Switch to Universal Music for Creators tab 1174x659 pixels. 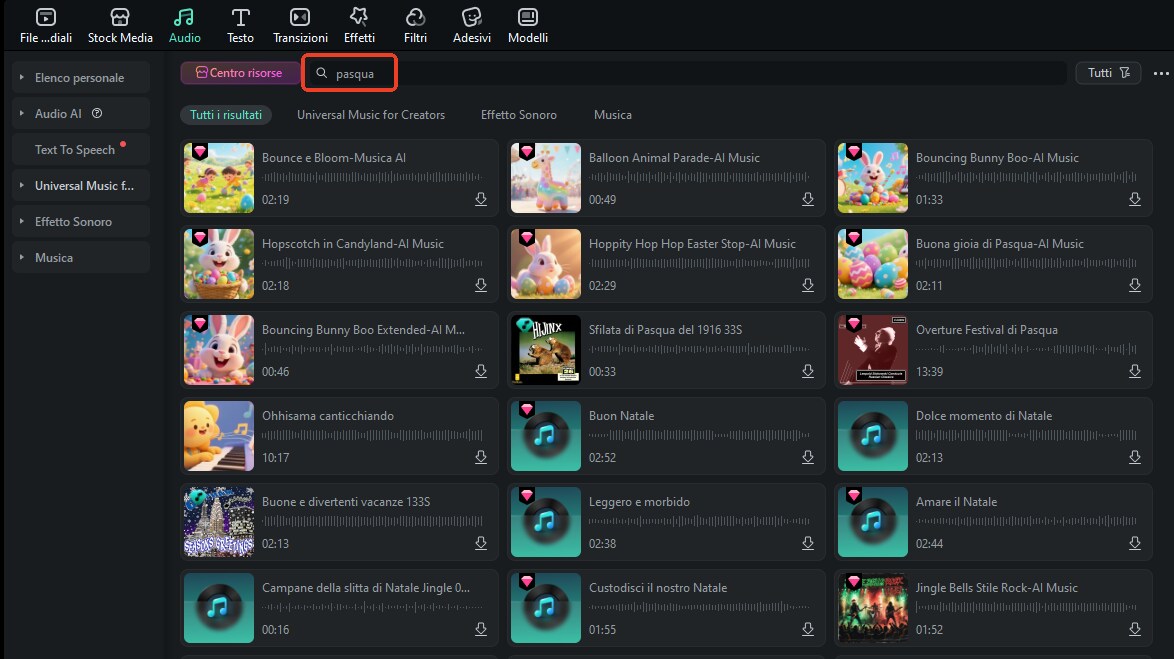370,115
